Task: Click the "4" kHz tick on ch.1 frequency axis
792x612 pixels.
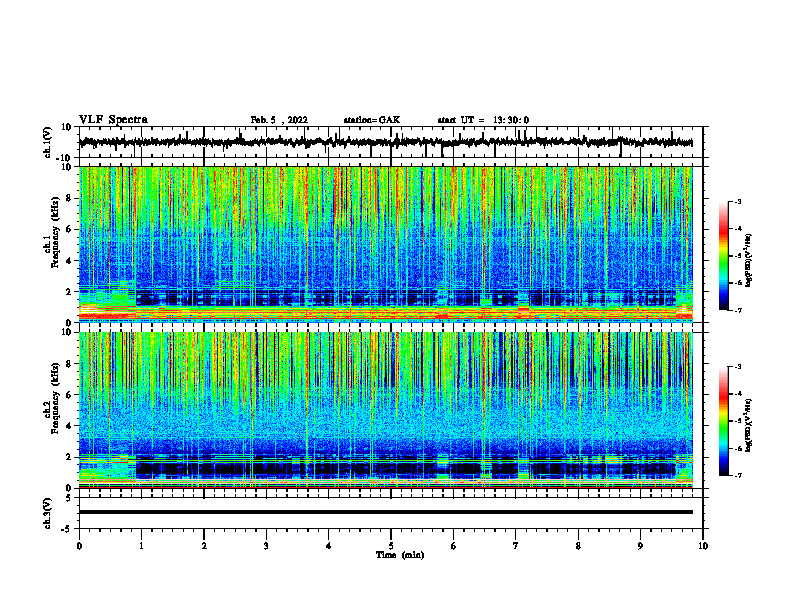Action: pyautogui.click(x=70, y=261)
